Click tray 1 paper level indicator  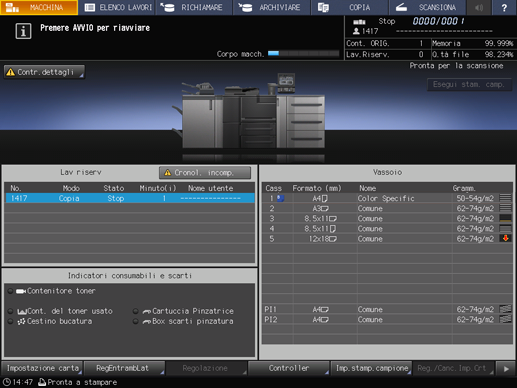(x=505, y=198)
